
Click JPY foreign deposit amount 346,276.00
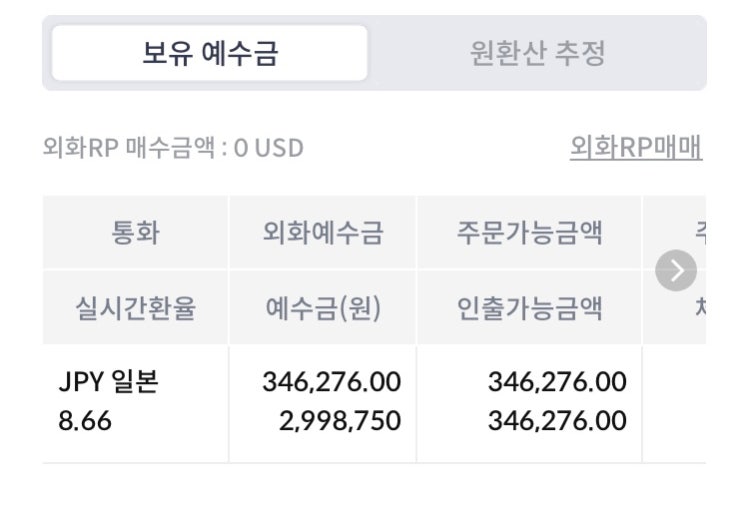331,381
